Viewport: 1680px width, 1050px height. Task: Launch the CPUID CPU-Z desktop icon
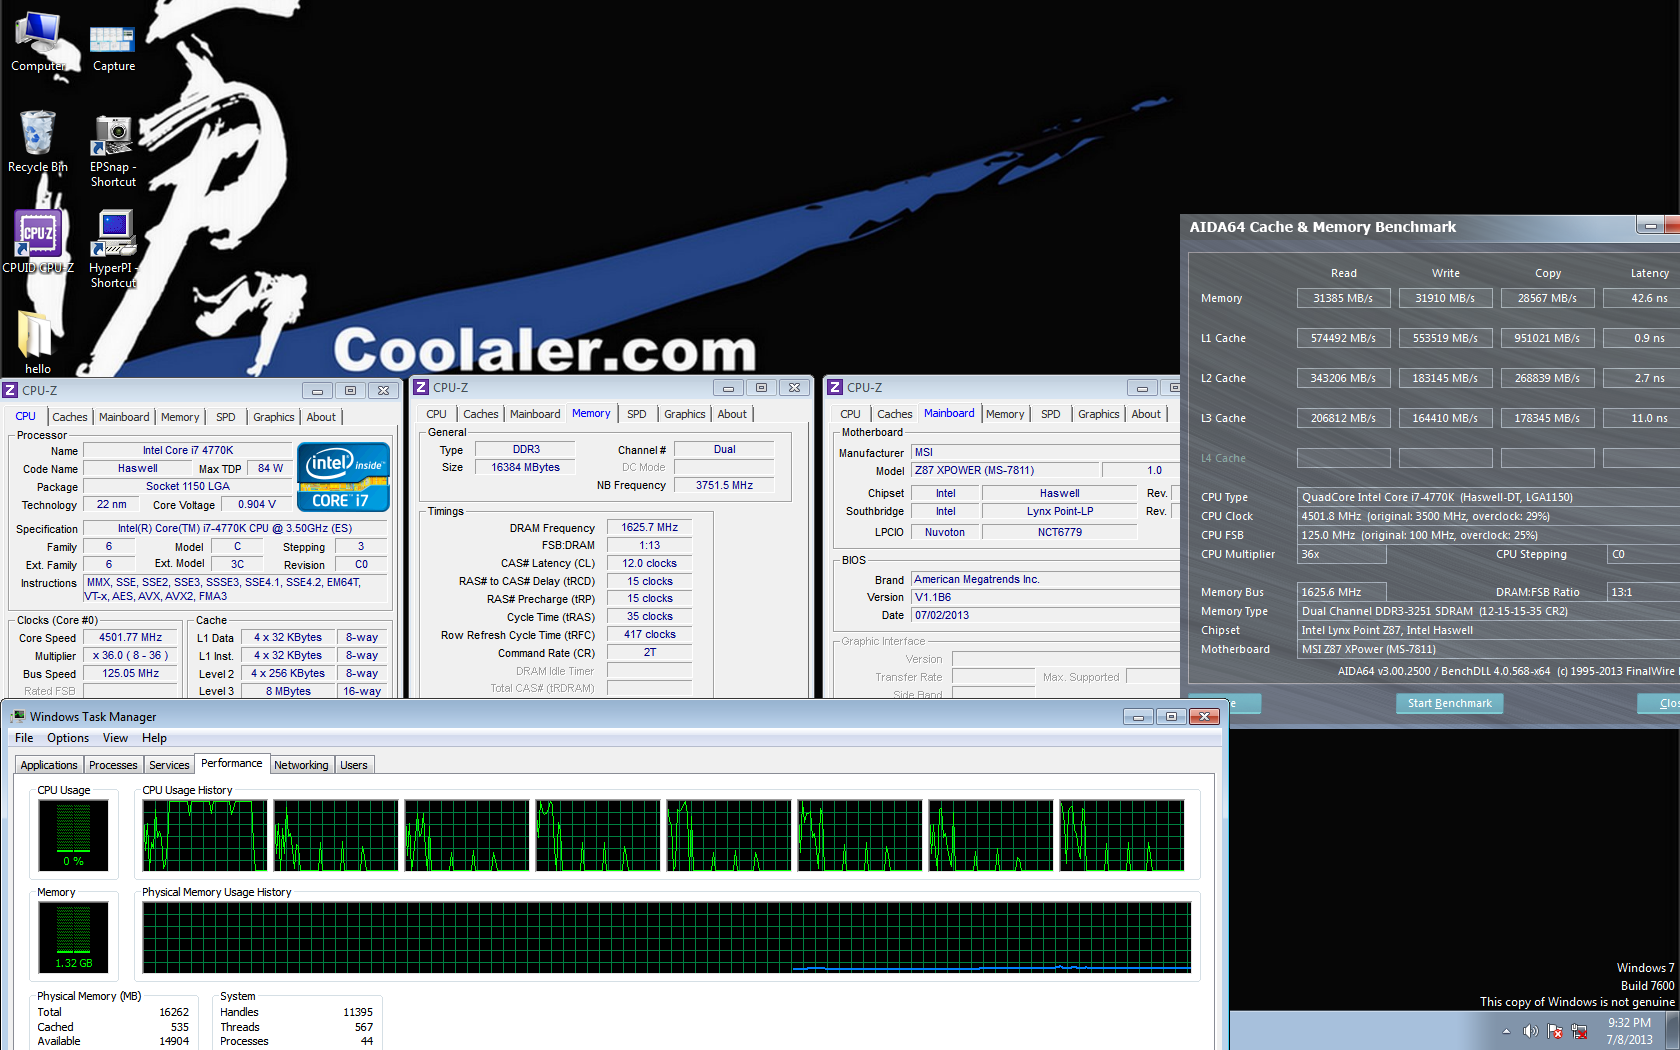click(x=38, y=241)
